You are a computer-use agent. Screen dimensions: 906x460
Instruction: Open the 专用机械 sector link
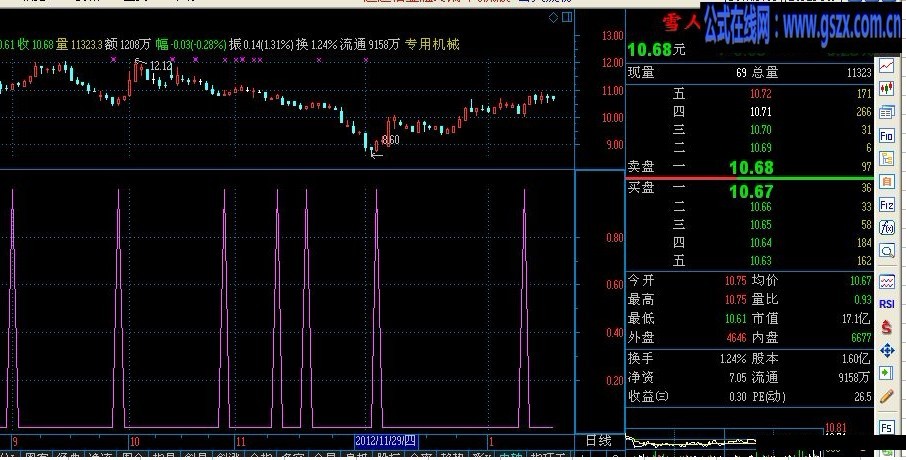432,44
